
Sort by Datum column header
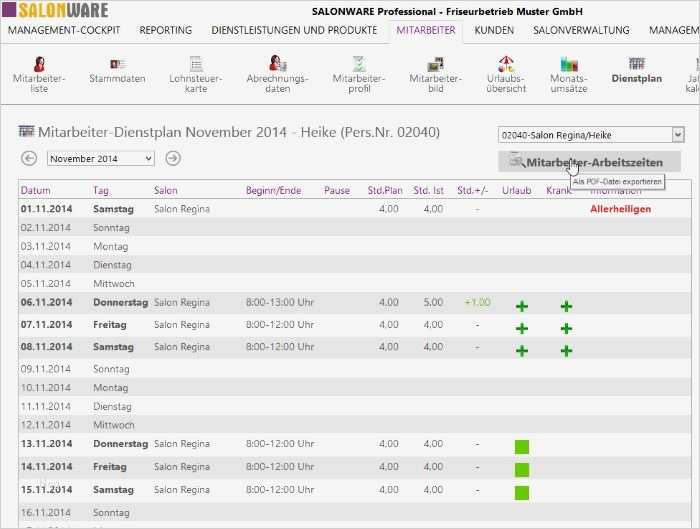click(35, 191)
